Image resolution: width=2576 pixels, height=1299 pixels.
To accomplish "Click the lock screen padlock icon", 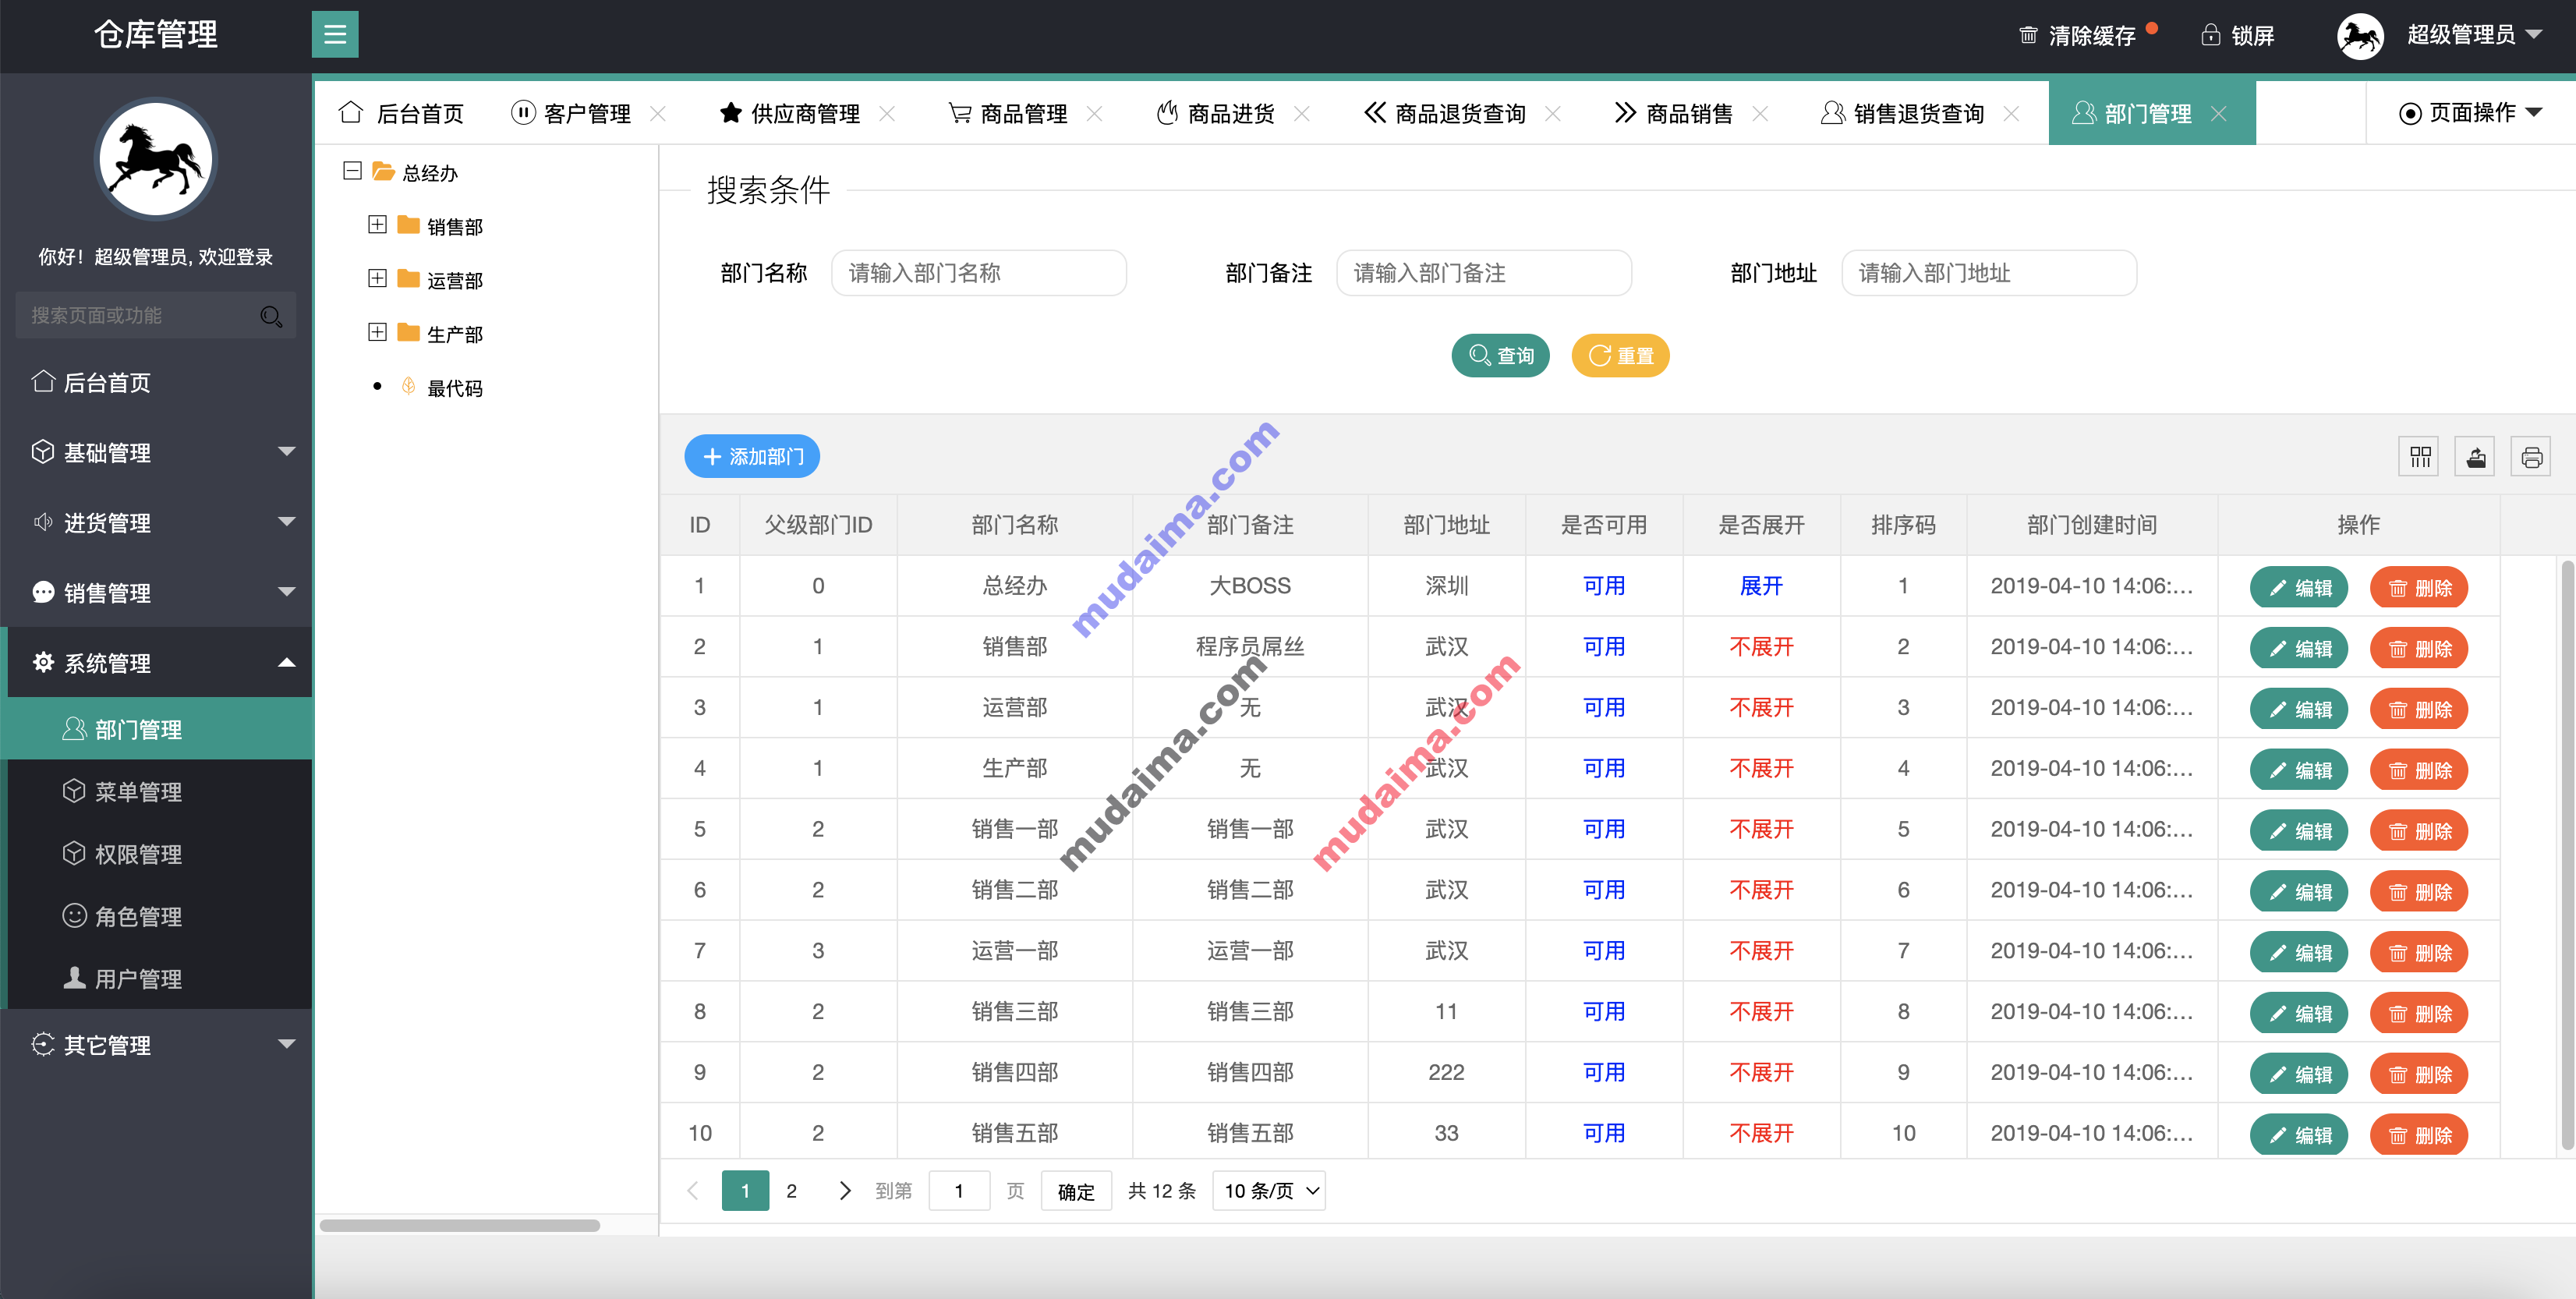I will point(2210,35).
